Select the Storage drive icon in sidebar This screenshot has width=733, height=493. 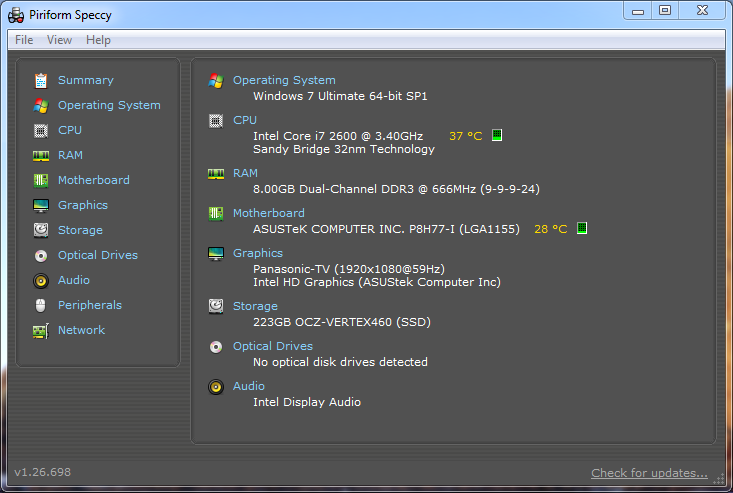click(x=41, y=230)
